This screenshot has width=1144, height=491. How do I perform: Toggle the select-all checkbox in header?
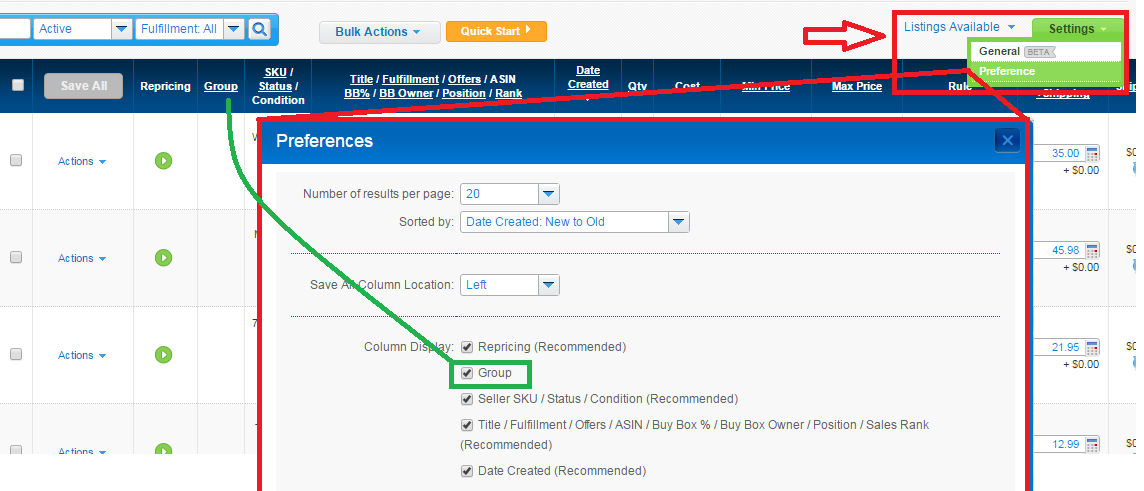pos(18,85)
